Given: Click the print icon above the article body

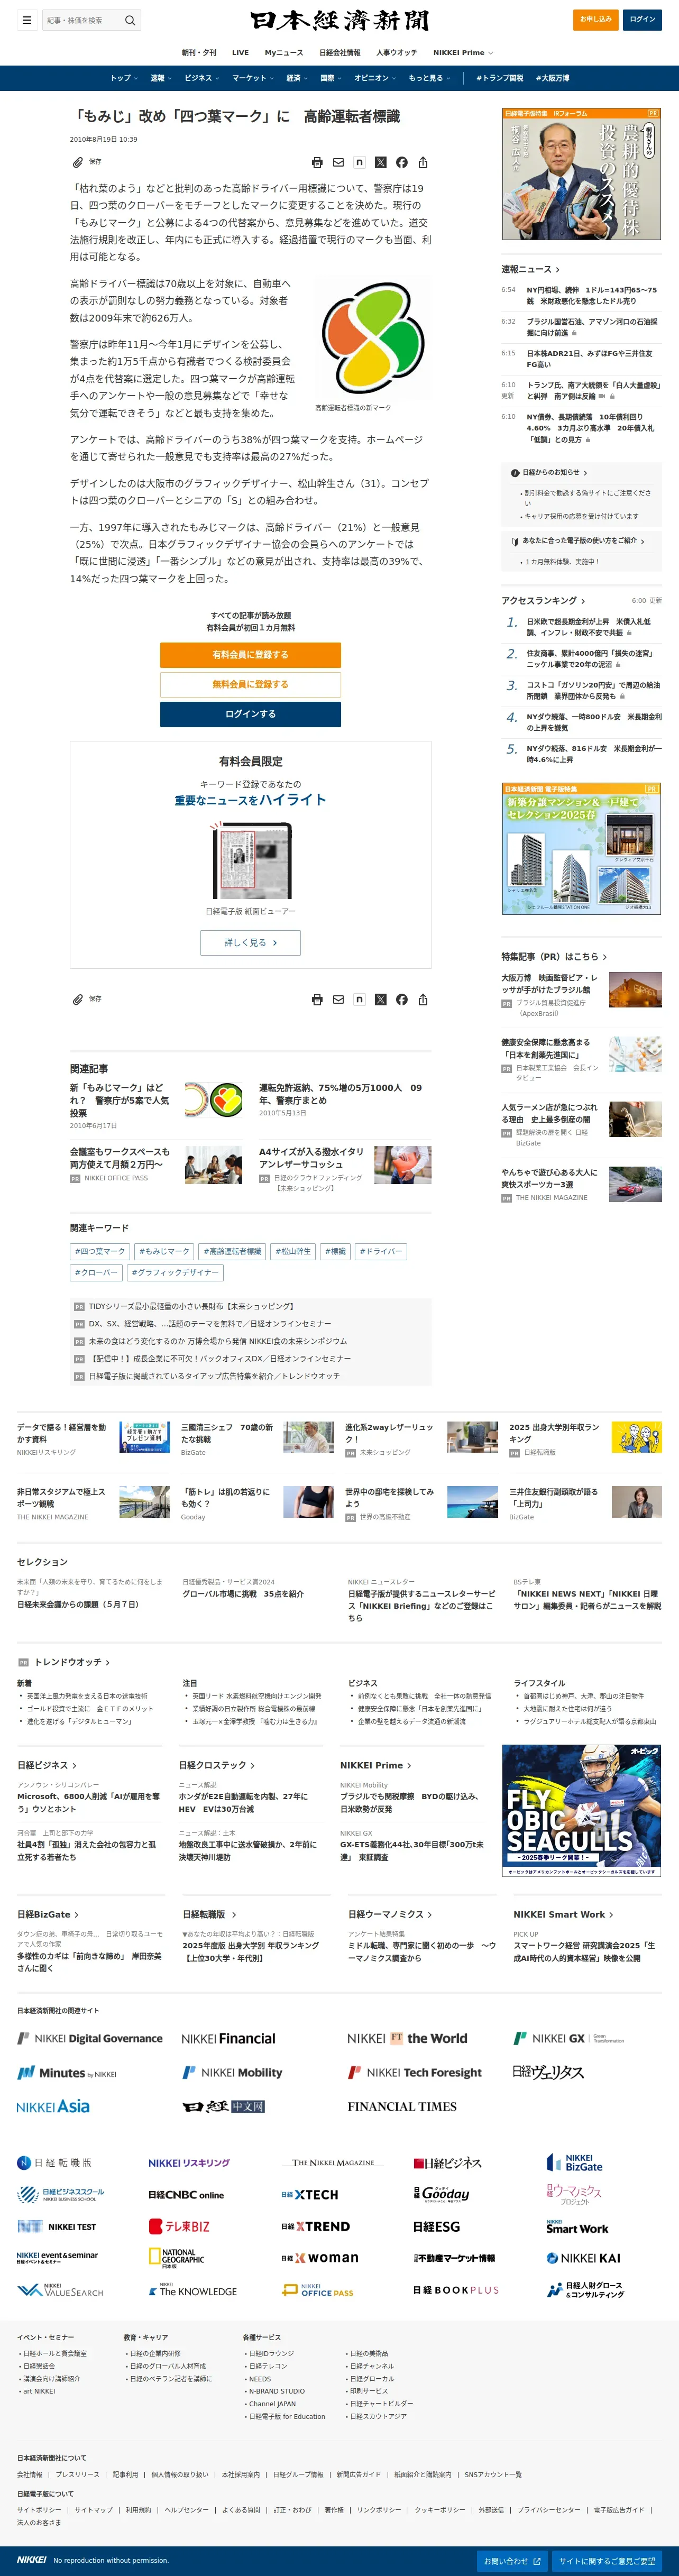Looking at the screenshot, I should (x=317, y=162).
